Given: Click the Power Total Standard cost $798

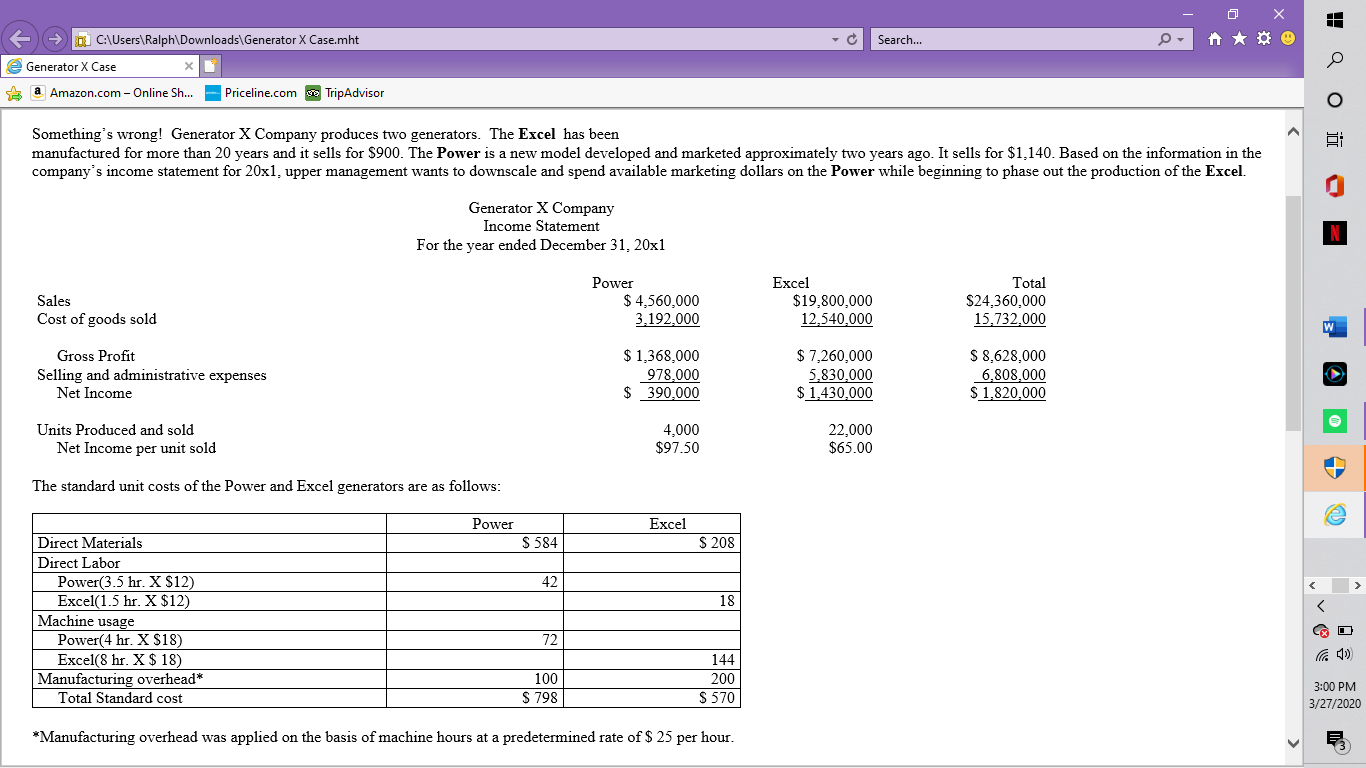Looking at the screenshot, I should click(541, 698).
